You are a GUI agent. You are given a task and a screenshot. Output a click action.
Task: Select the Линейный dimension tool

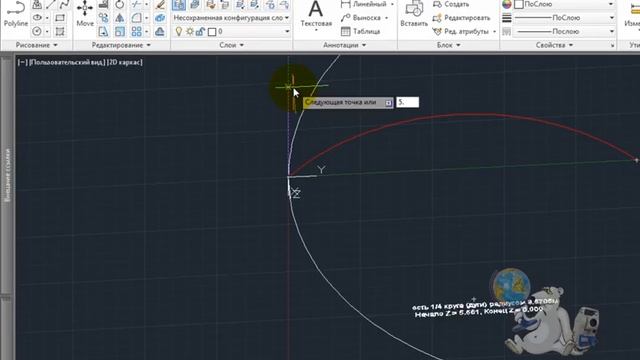click(364, 4)
